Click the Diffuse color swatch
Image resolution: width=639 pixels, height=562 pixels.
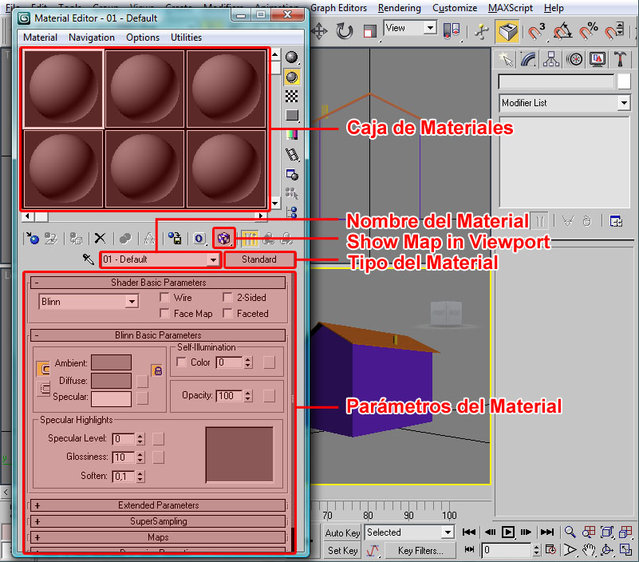(111, 380)
